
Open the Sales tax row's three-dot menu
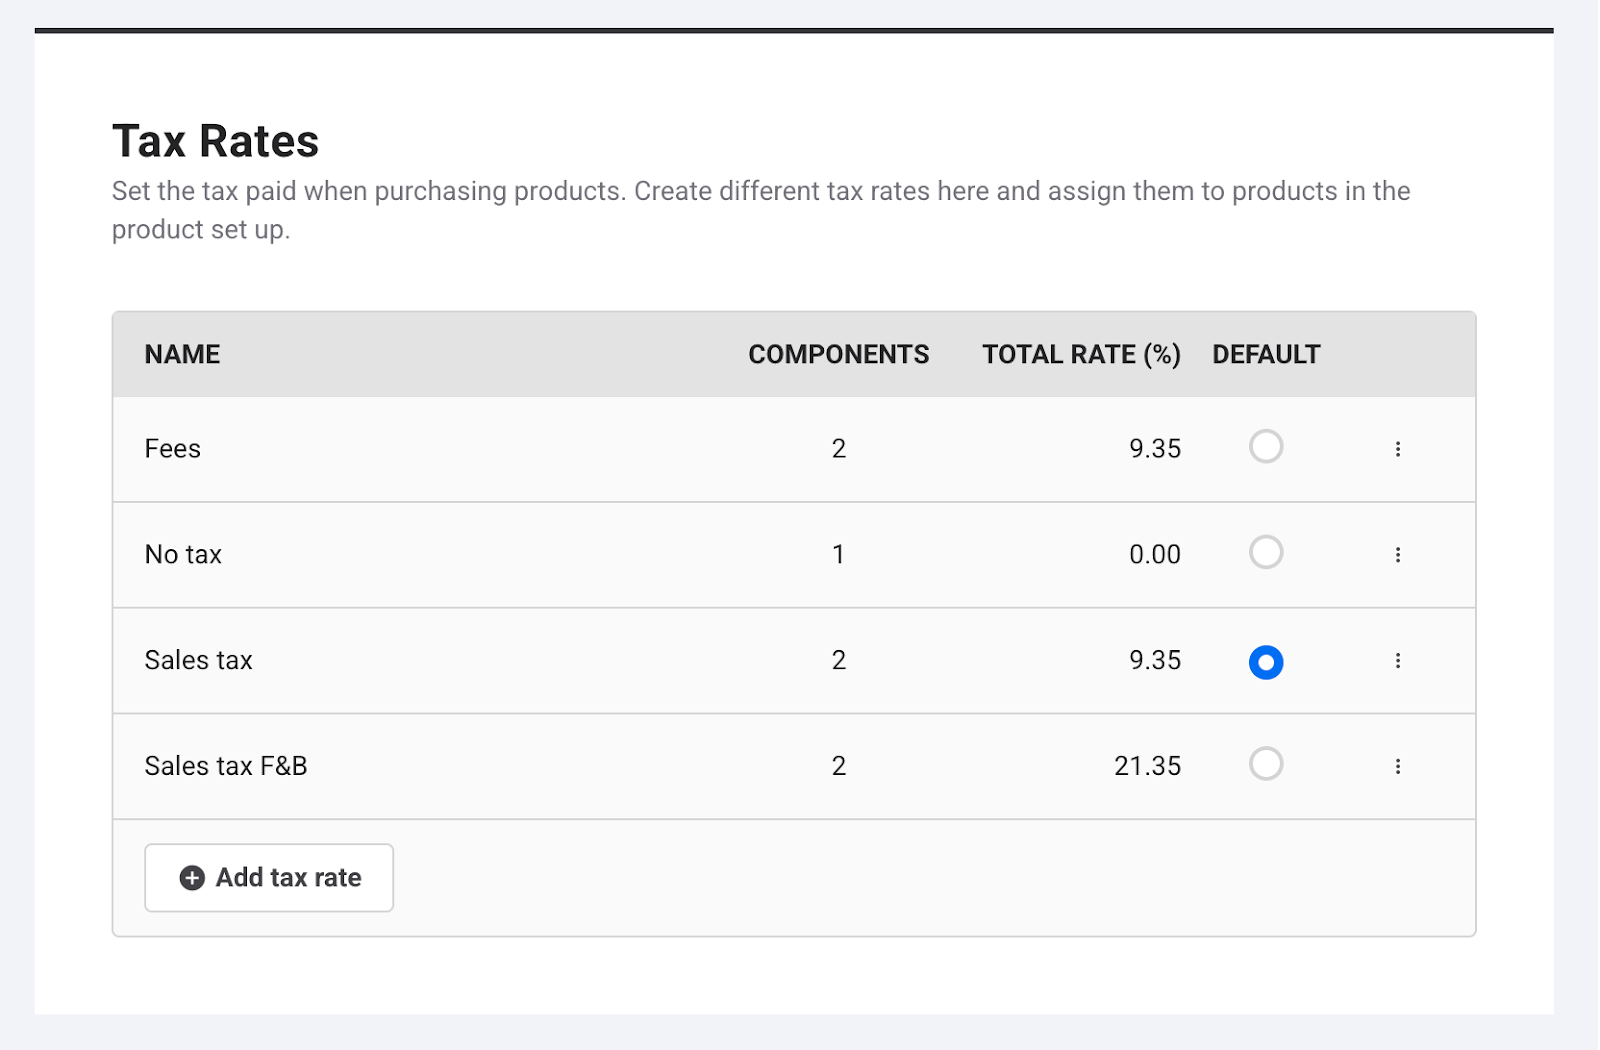pos(1397,661)
